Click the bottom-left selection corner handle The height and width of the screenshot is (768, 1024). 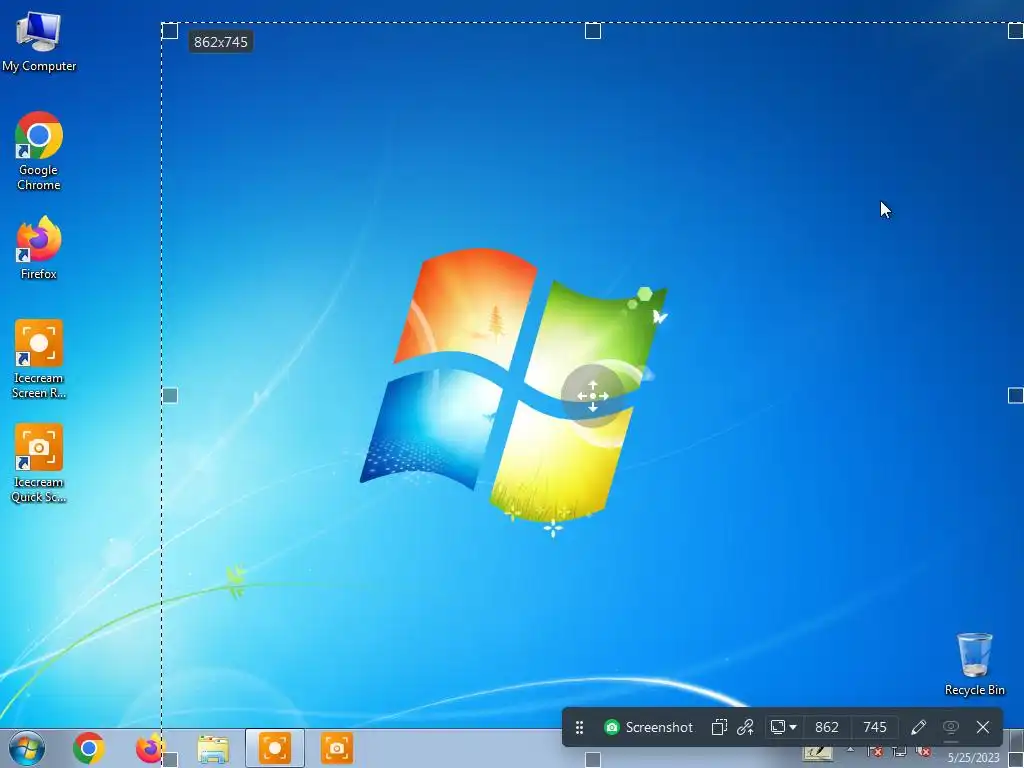170,760
